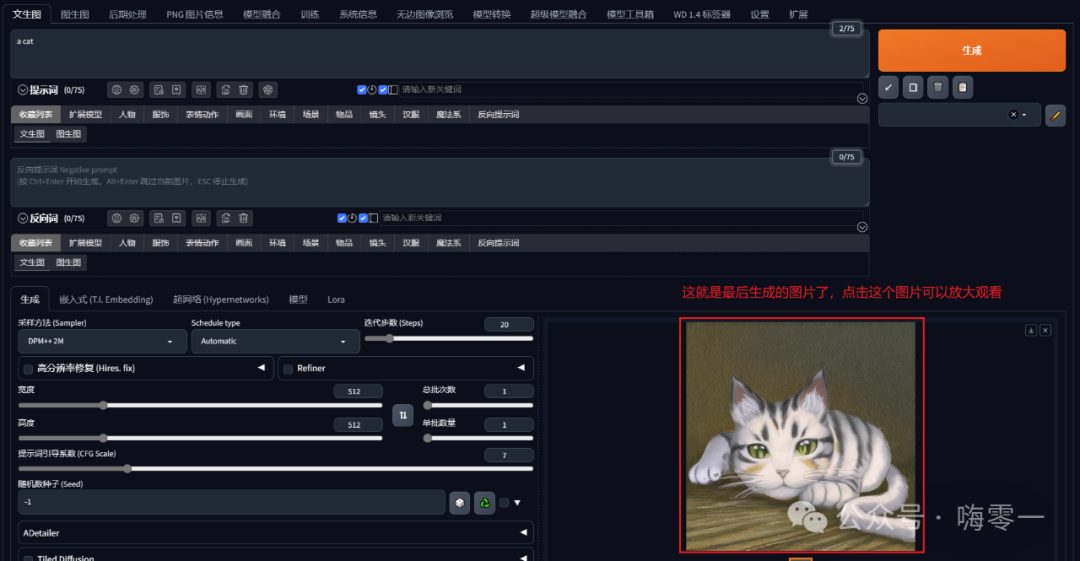Click the trash can icon under 生成
This screenshot has width=1080, height=561.
point(937,88)
